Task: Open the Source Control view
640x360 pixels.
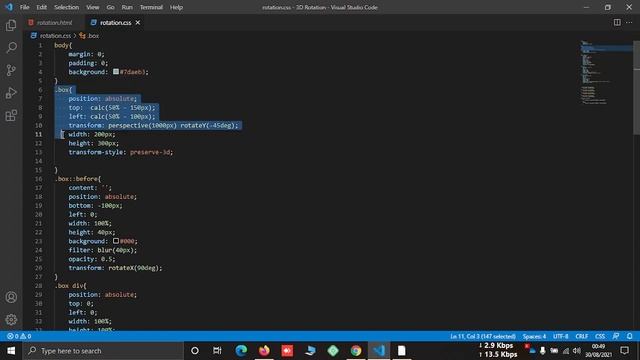Action: pyautogui.click(x=11, y=70)
